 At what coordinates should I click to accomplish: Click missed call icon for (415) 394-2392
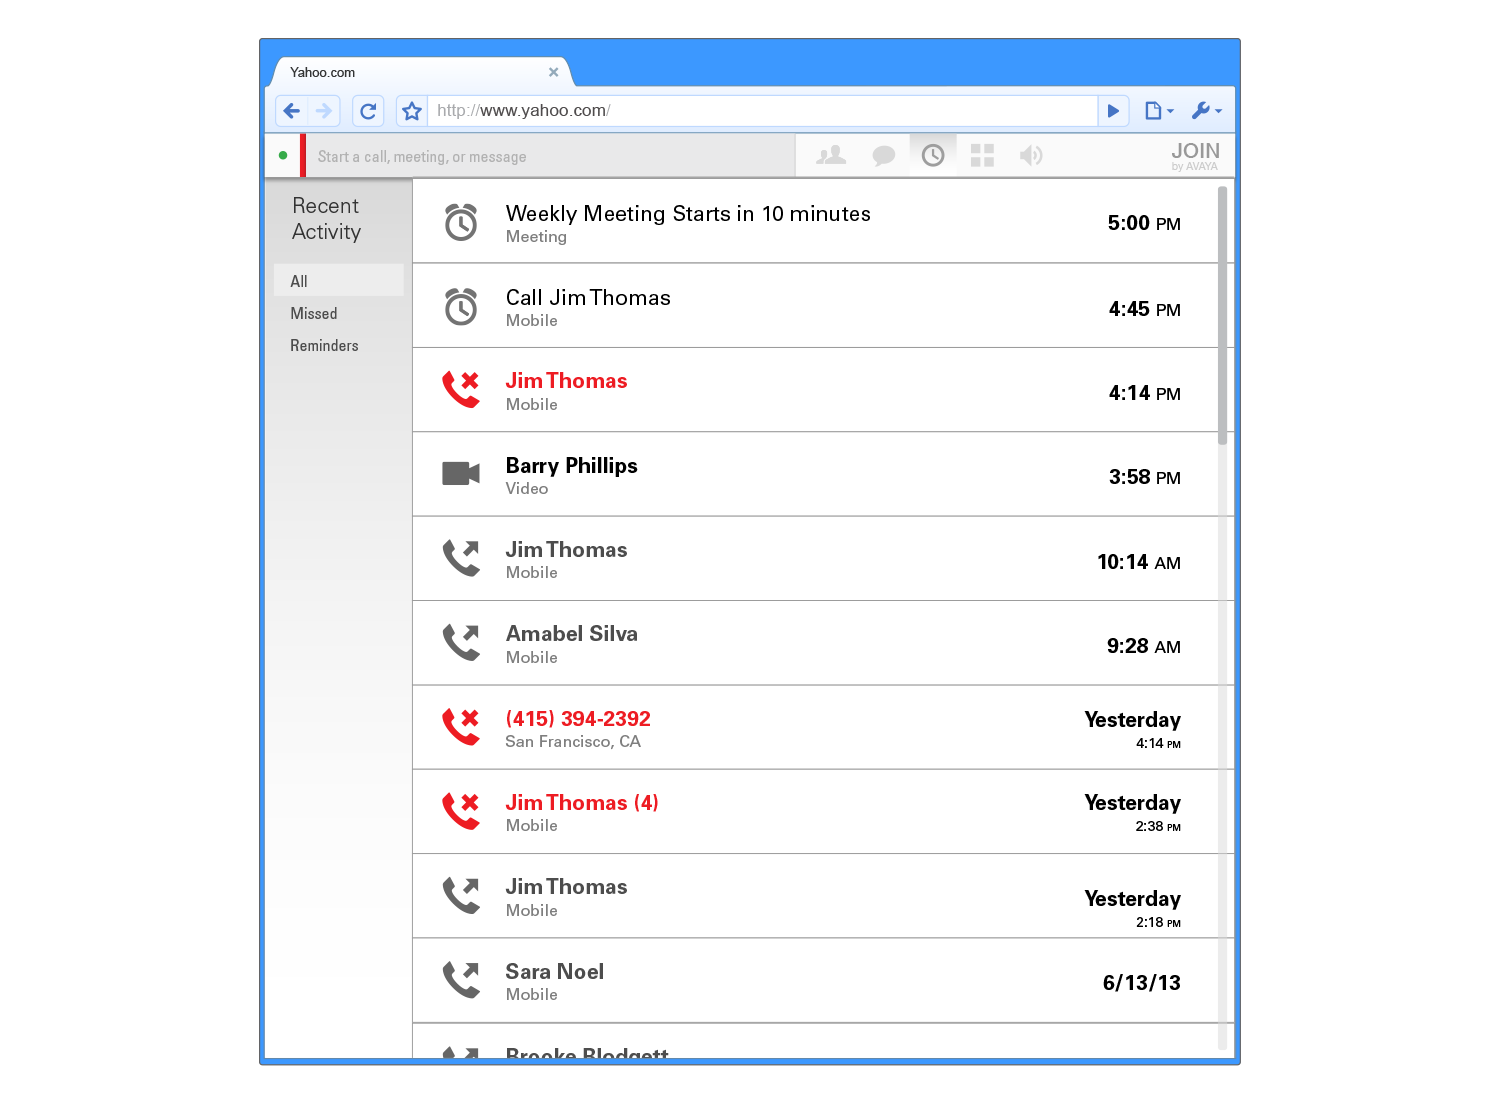coord(461,727)
